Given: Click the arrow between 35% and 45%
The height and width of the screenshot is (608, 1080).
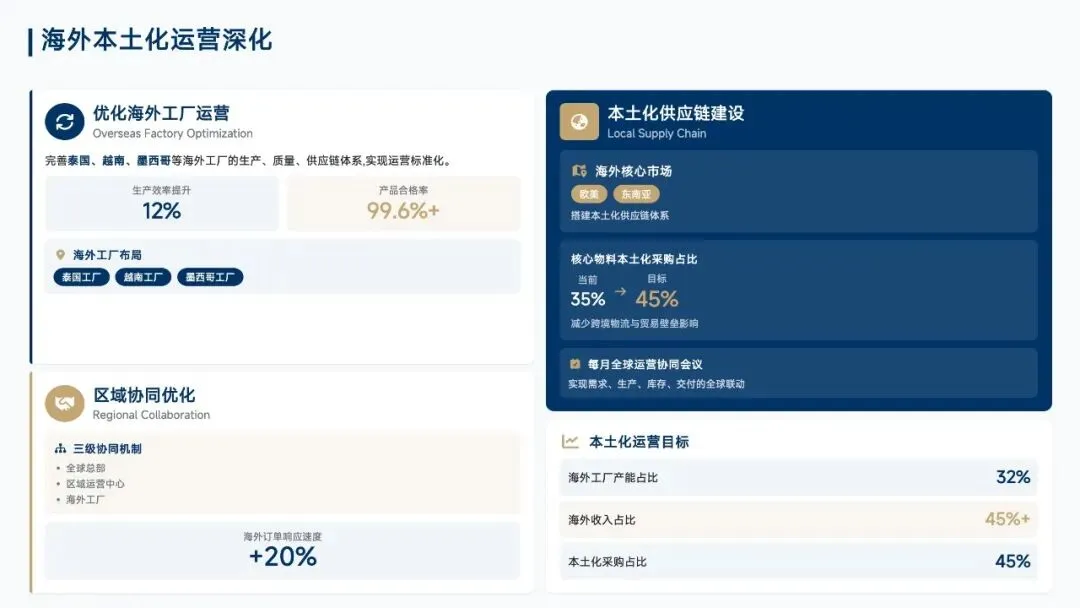Looking at the screenshot, I should (x=620, y=291).
